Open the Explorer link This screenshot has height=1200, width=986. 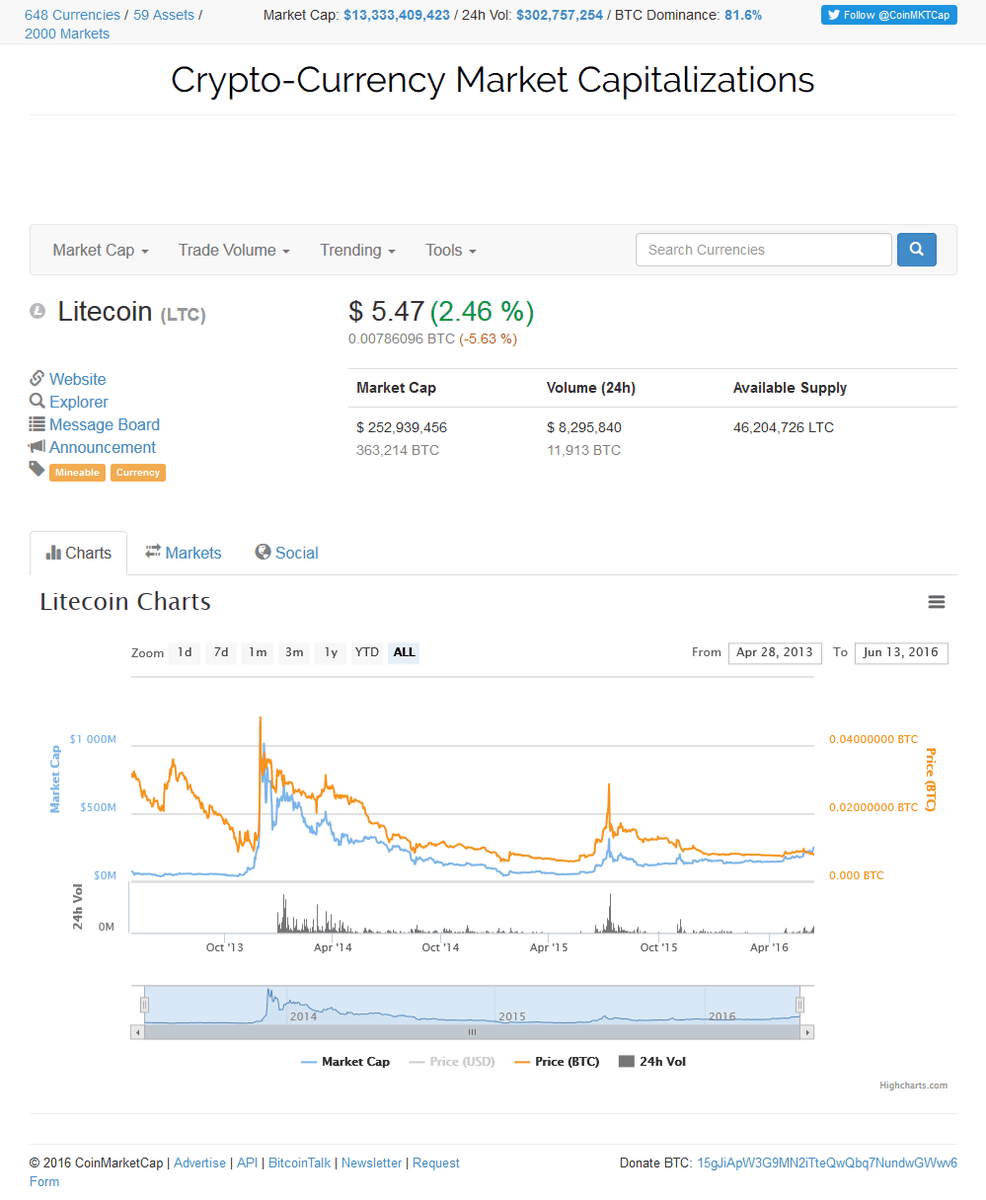(x=79, y=402)
